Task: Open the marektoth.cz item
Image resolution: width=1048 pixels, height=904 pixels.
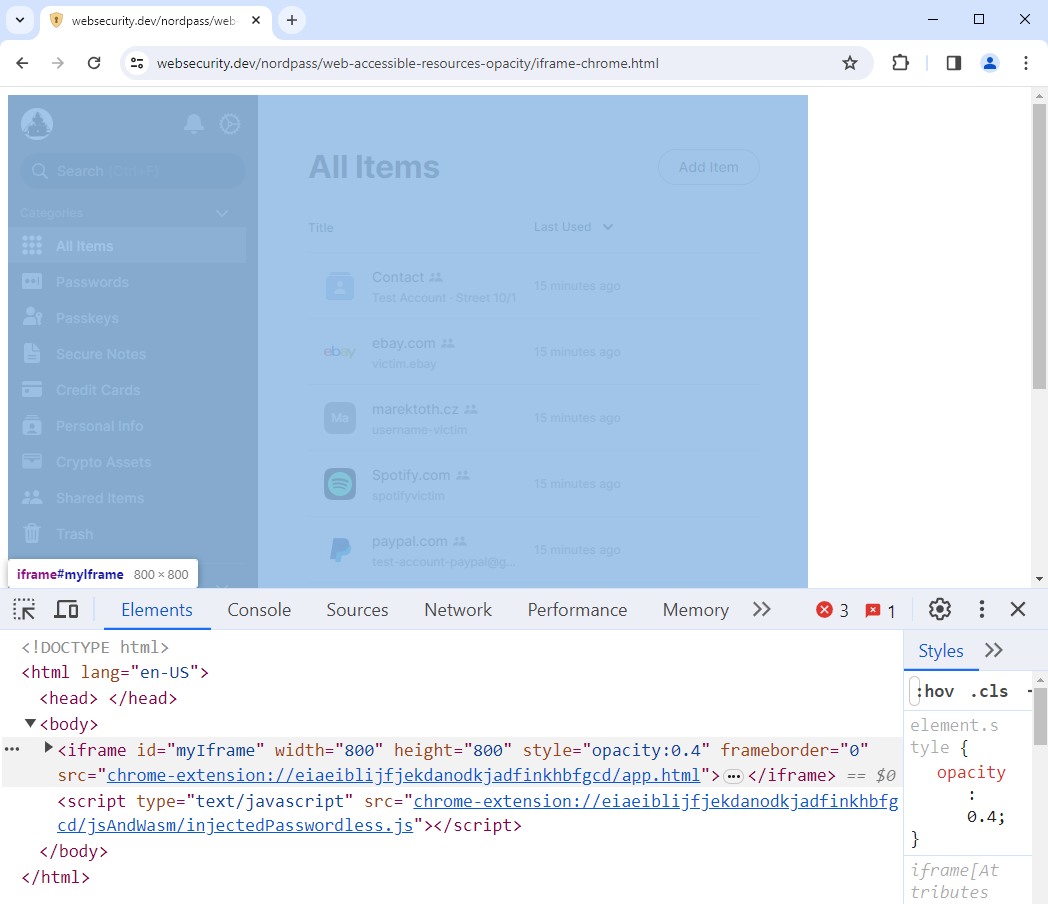Action: (x=533, y=418)
